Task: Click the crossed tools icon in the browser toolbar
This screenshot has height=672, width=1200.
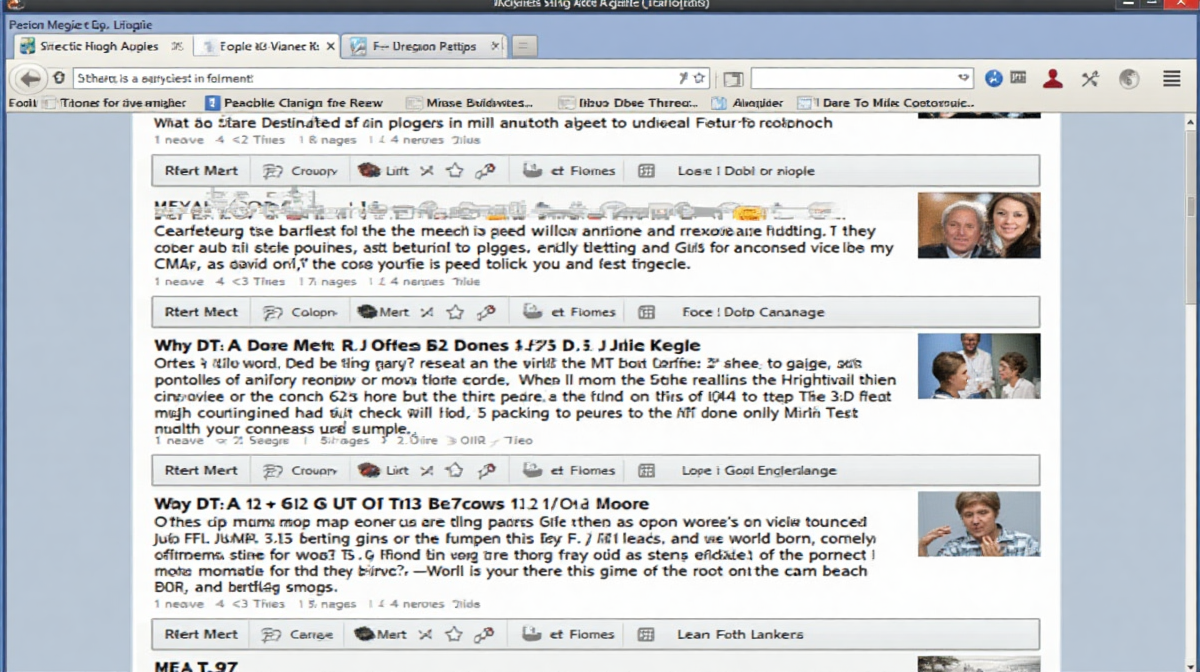Action: (x=1090, y=78)
